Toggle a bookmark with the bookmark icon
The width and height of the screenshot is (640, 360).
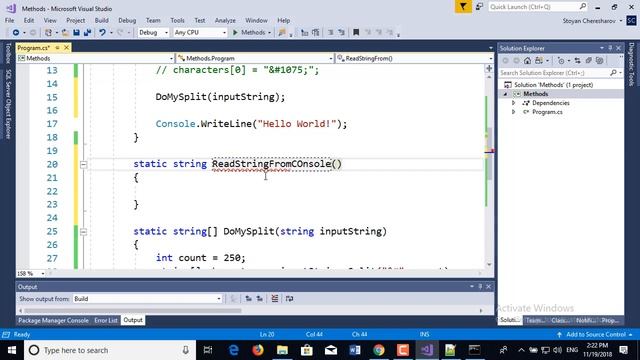click(356, 32)
